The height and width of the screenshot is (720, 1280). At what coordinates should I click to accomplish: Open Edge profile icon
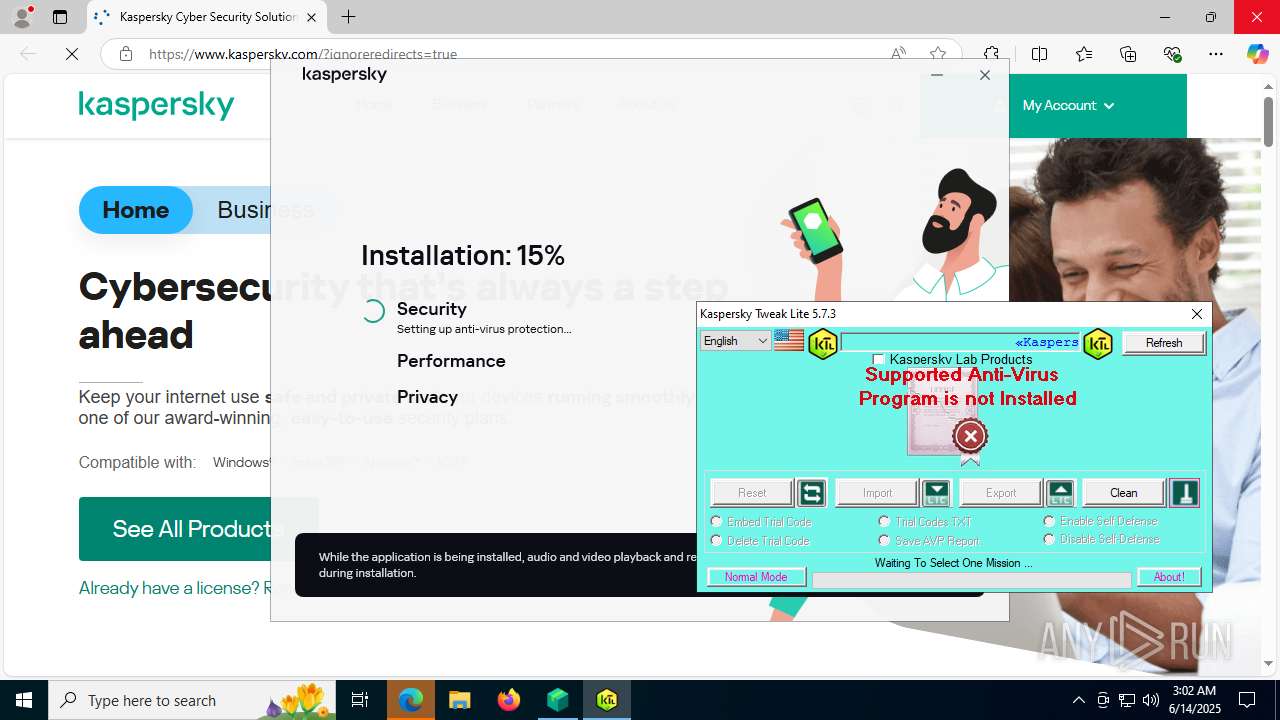pyautogui.click(x=22, y=17)
